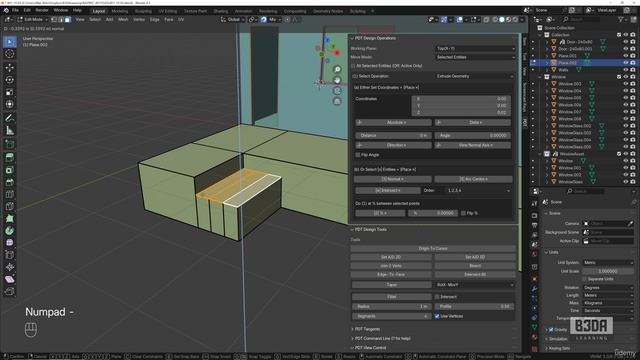Open the Render menu
Viewport: 640px width, 360px height.
(x=42, y=10)
